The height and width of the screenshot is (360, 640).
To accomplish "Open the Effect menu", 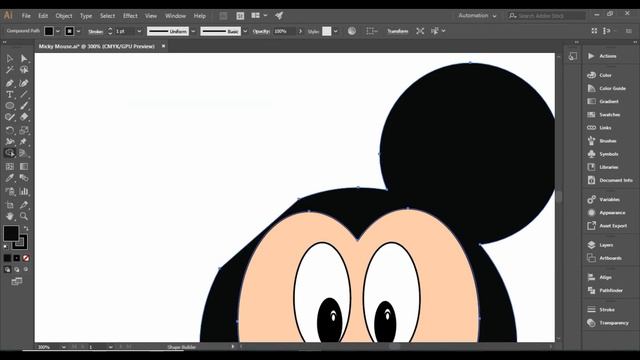I will [130, 16].
